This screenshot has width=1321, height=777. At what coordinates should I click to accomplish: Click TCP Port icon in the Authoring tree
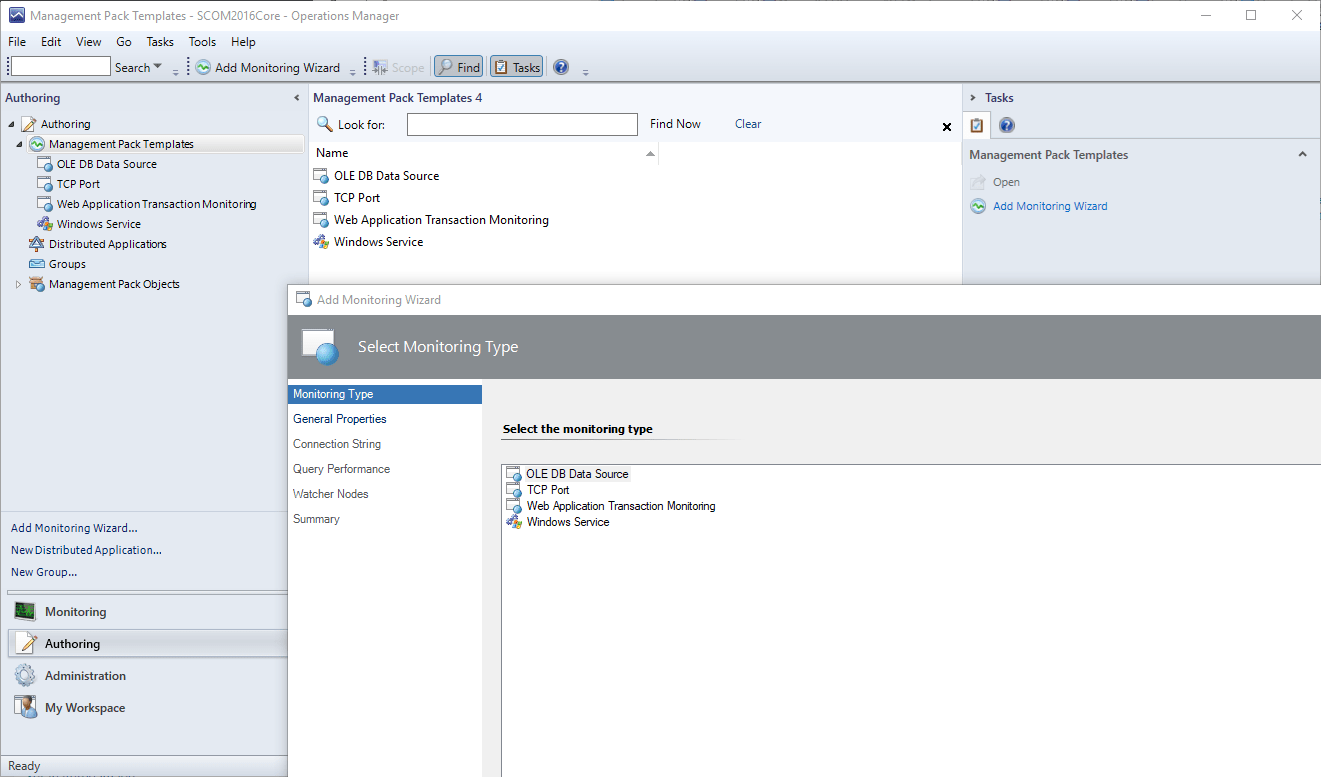45,184
